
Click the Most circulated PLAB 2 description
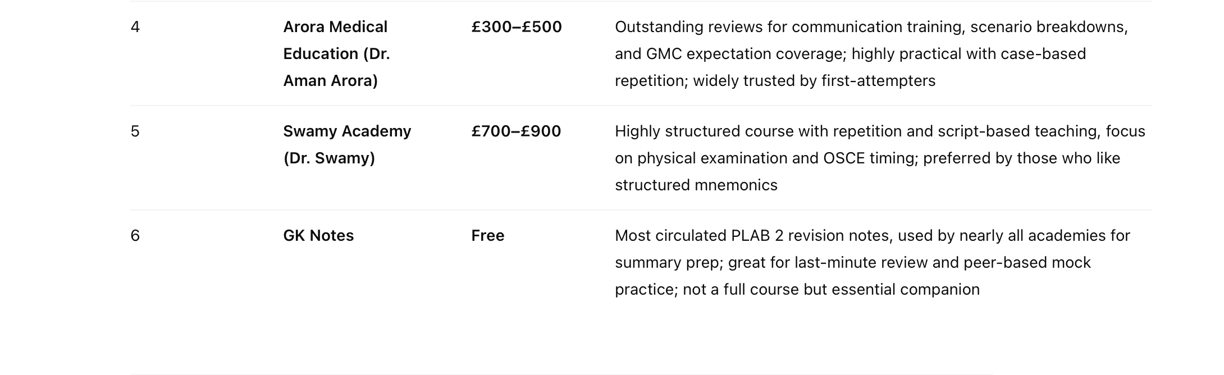click(872, 263)
